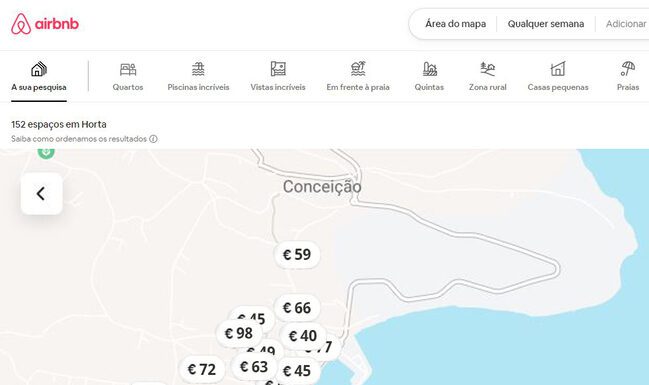This screenshot has height=385, width=649.
Task: Click 'Saiba como ordenamos os resultados' link
Action: coord(79,139)
